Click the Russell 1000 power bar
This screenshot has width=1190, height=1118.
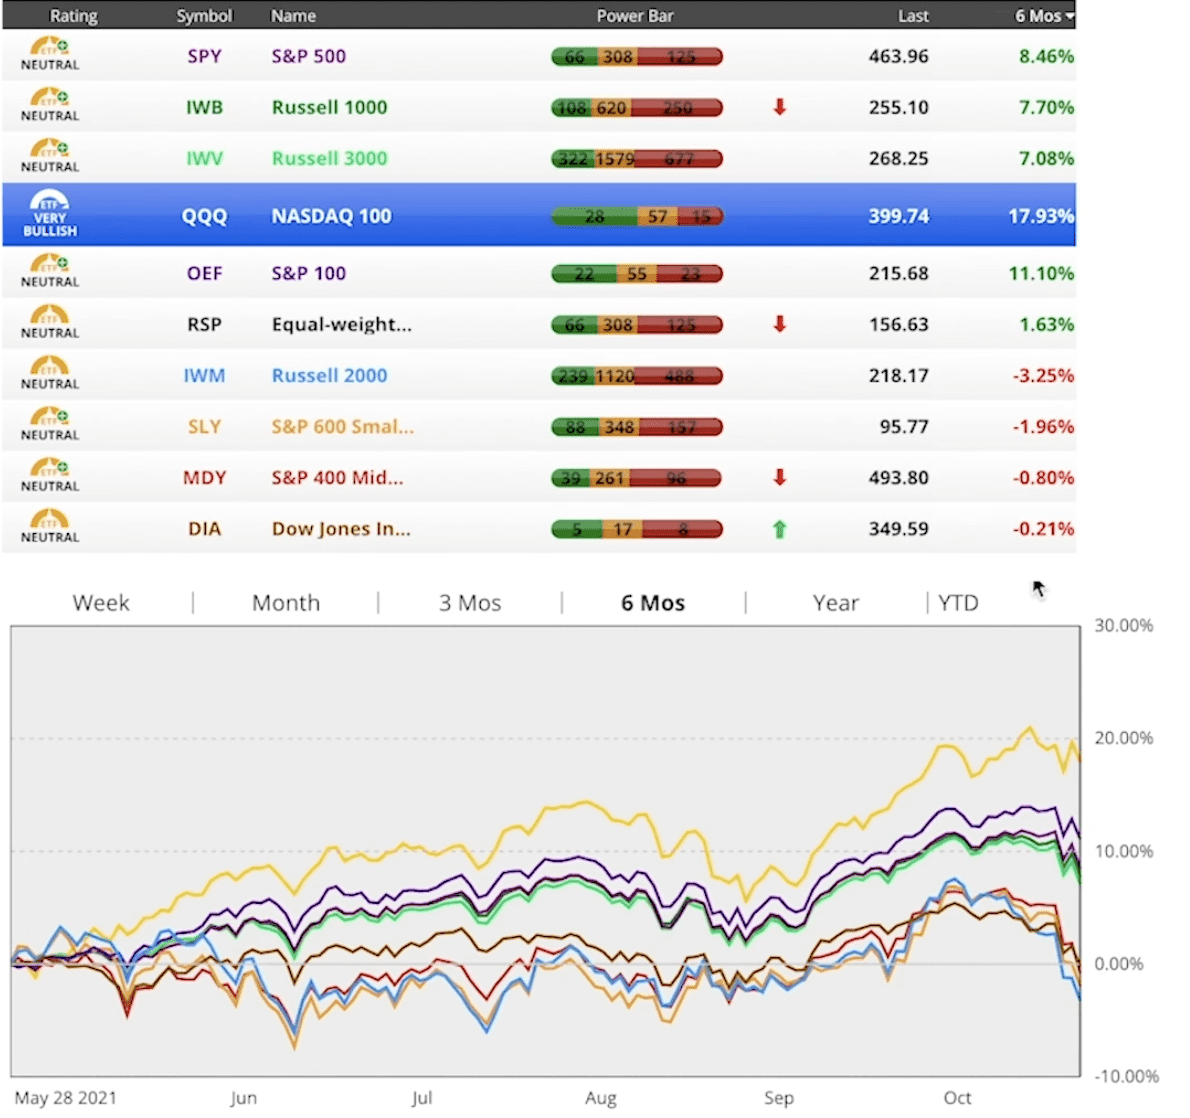pos(637,108)
